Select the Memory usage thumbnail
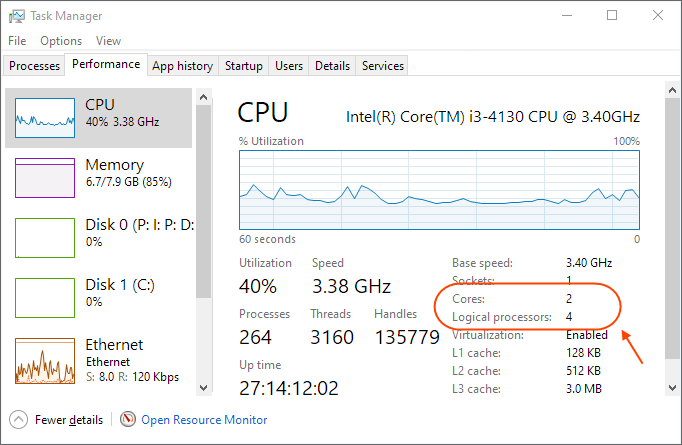Image resolution: width=682 pixels, height=445 pixels. tap(45, 178)
